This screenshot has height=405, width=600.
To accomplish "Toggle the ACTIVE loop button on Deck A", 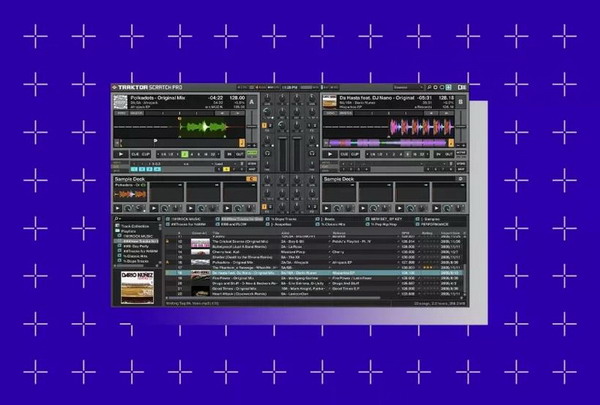I will (x=251, y=154).
